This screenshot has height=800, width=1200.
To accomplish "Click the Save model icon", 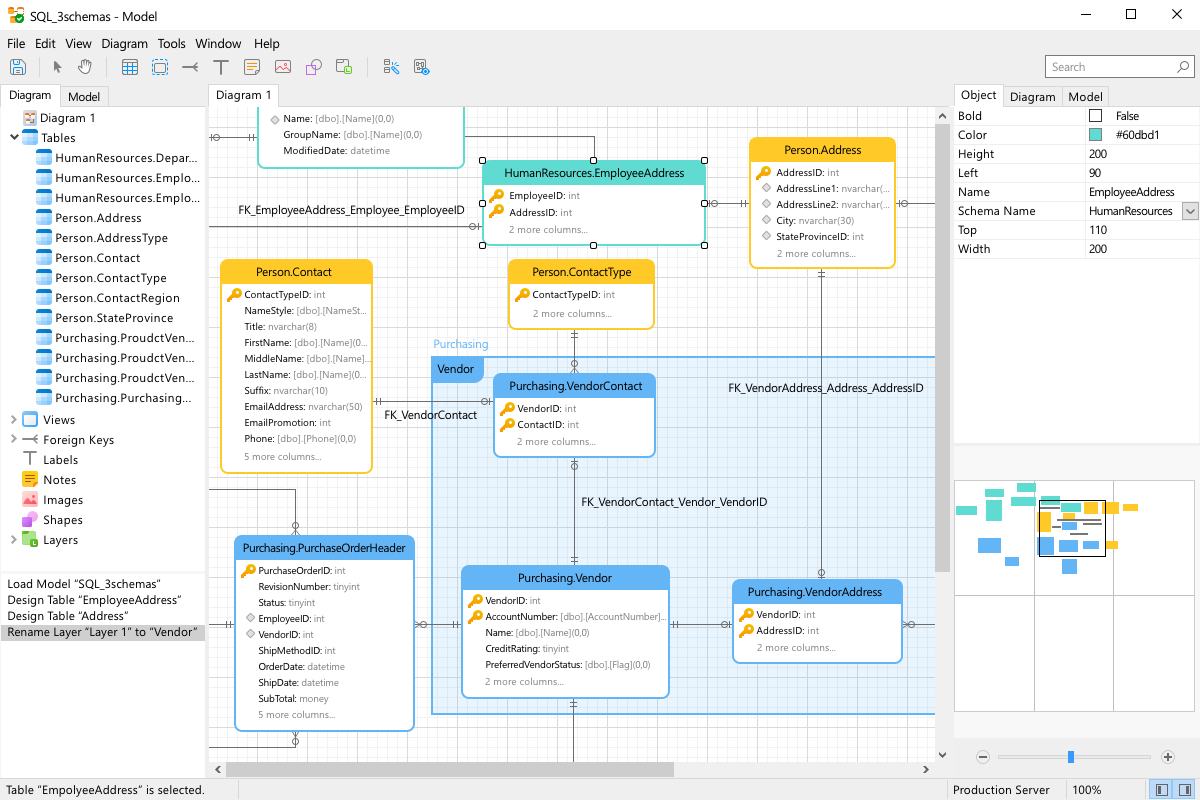I will [17, 66].
